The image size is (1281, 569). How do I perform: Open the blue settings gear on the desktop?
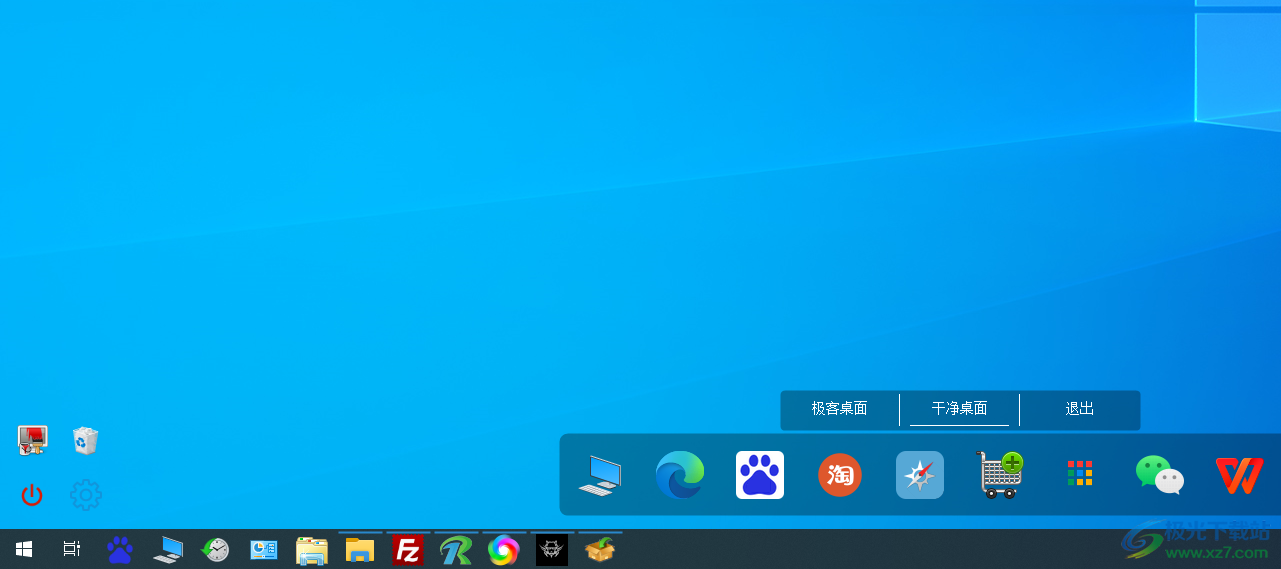coord(86,495)
